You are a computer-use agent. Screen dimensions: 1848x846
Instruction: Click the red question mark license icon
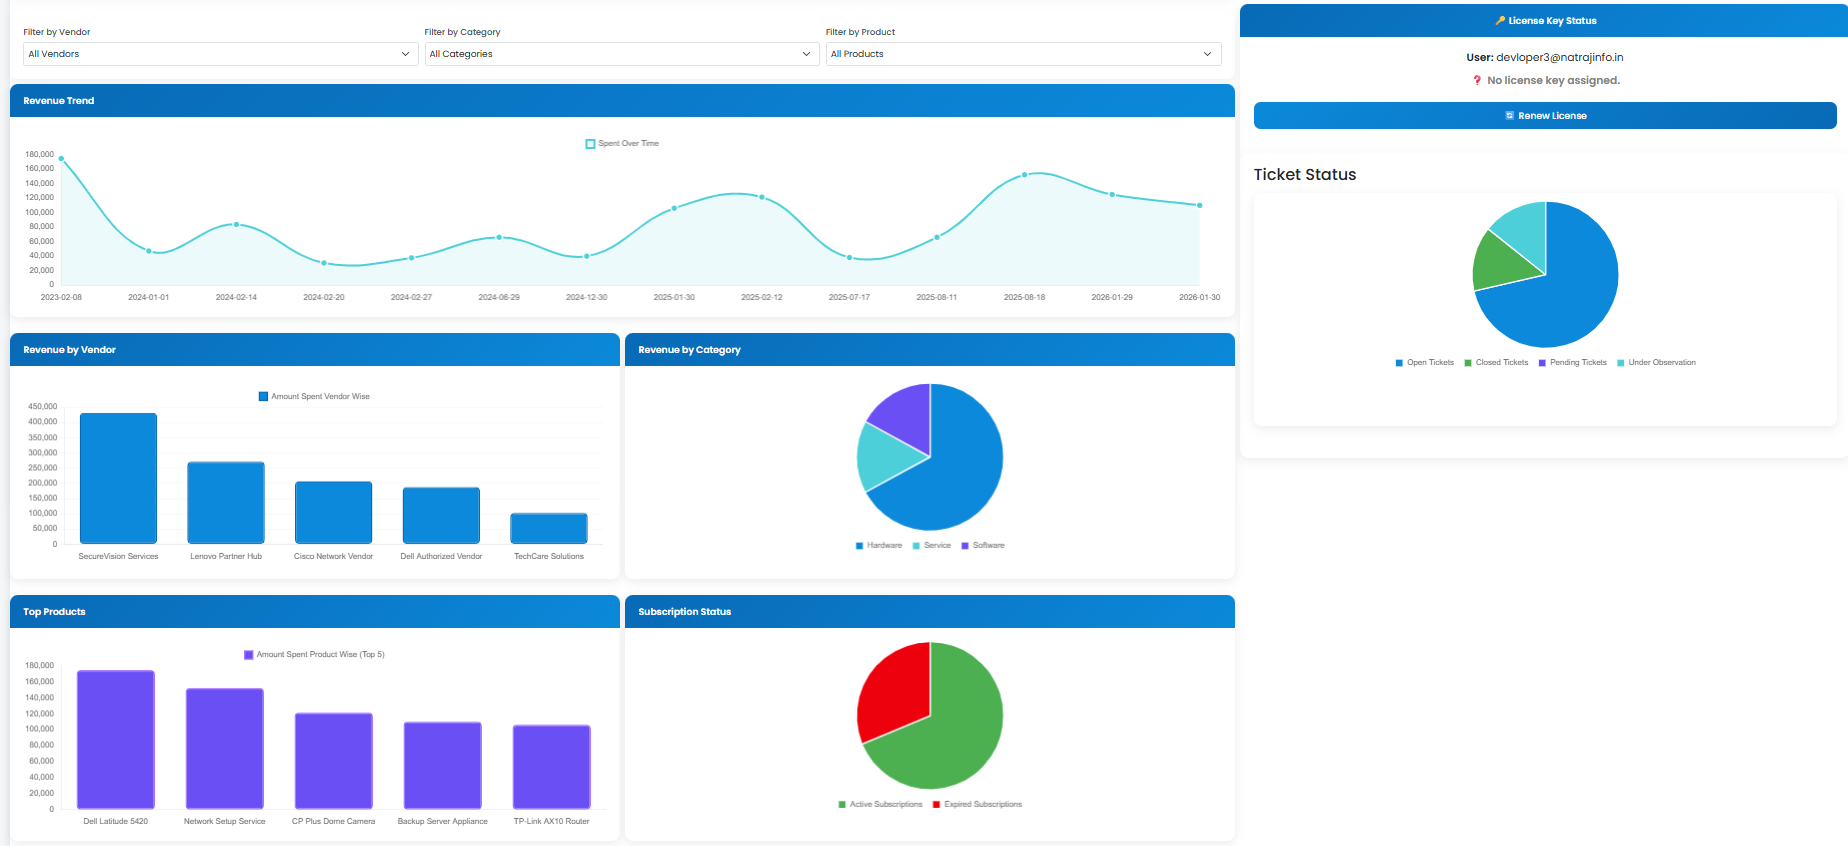point(1477,81)
